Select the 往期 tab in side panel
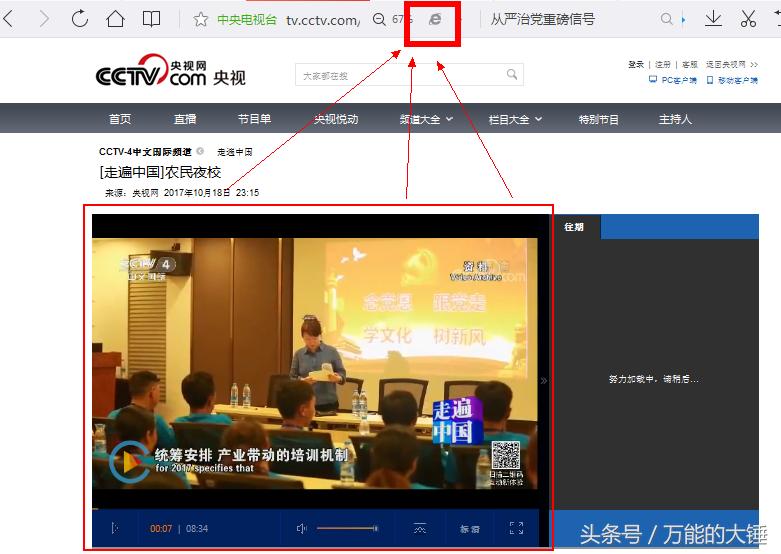 pyautogui.click(x=574, y=227)
